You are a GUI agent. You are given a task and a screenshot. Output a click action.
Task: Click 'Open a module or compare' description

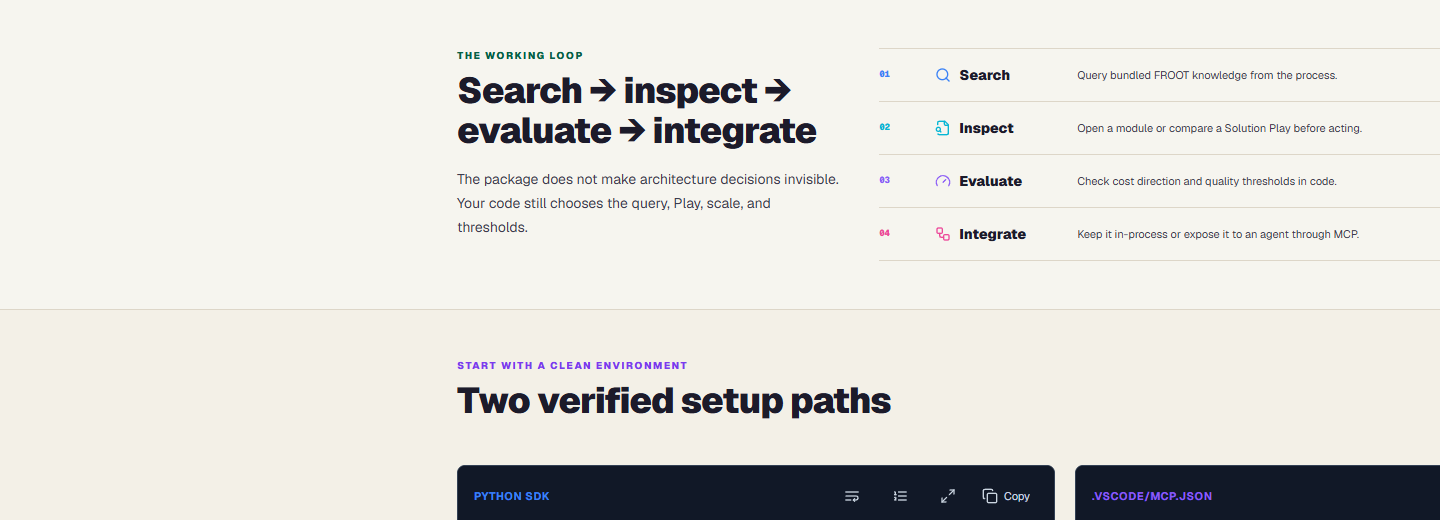pyautogui.click(x=1219, y=128)
